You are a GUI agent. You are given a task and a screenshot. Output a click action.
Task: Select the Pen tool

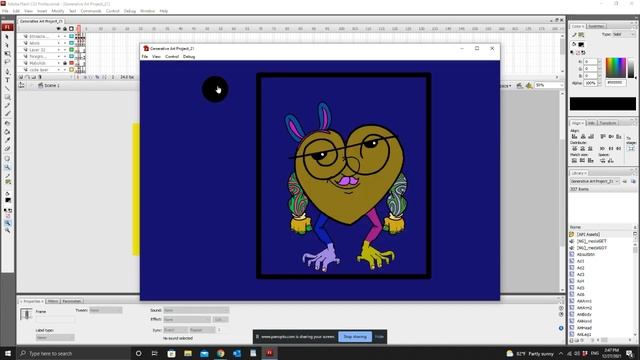pyautogui.click(x=7, y=72)
